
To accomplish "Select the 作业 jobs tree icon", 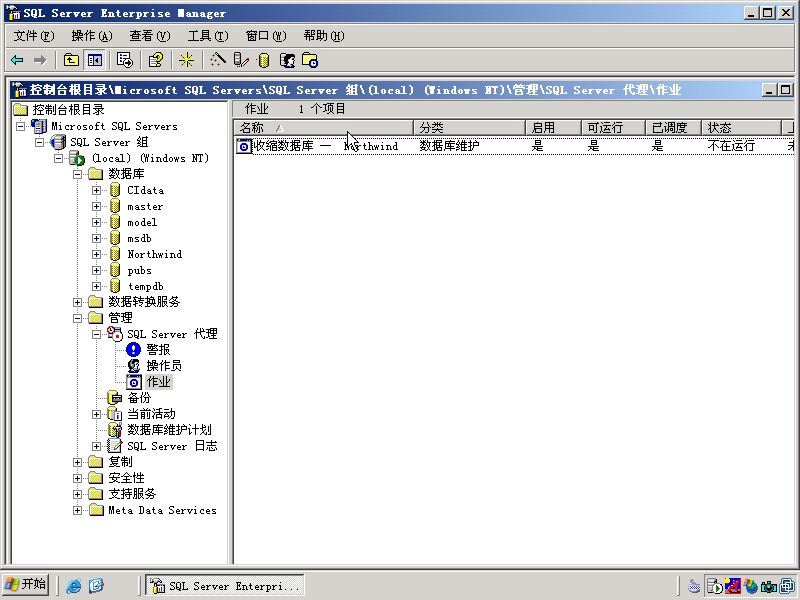I will [134, 382].
